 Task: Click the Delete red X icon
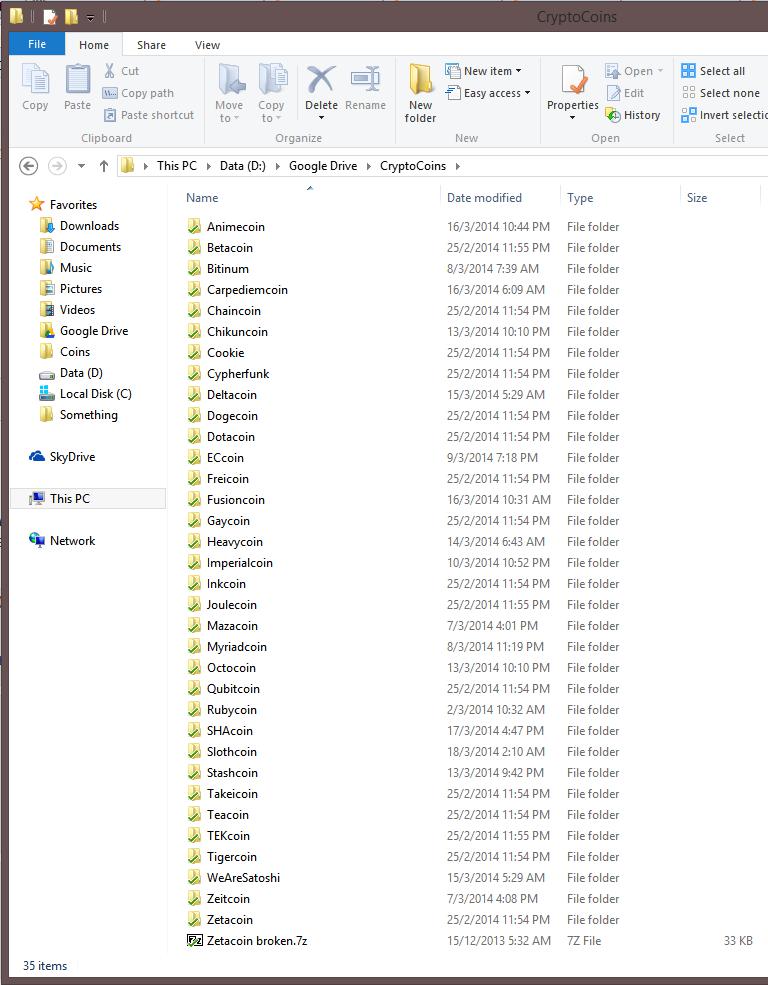321,80
